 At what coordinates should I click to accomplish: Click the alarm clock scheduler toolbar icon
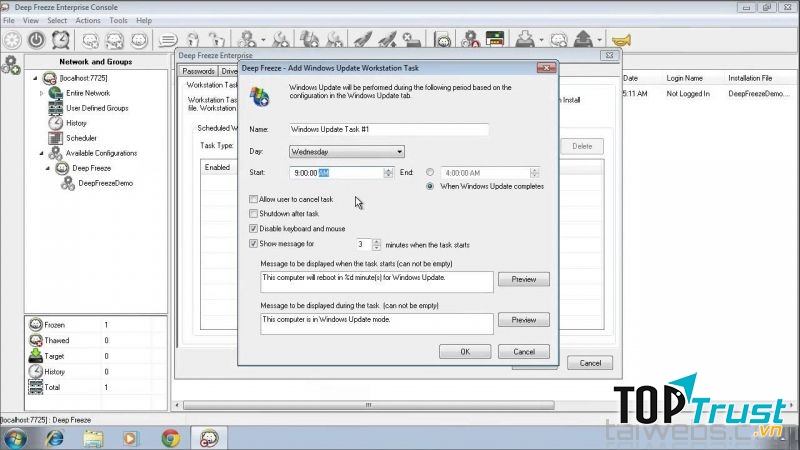click(61, 40)
